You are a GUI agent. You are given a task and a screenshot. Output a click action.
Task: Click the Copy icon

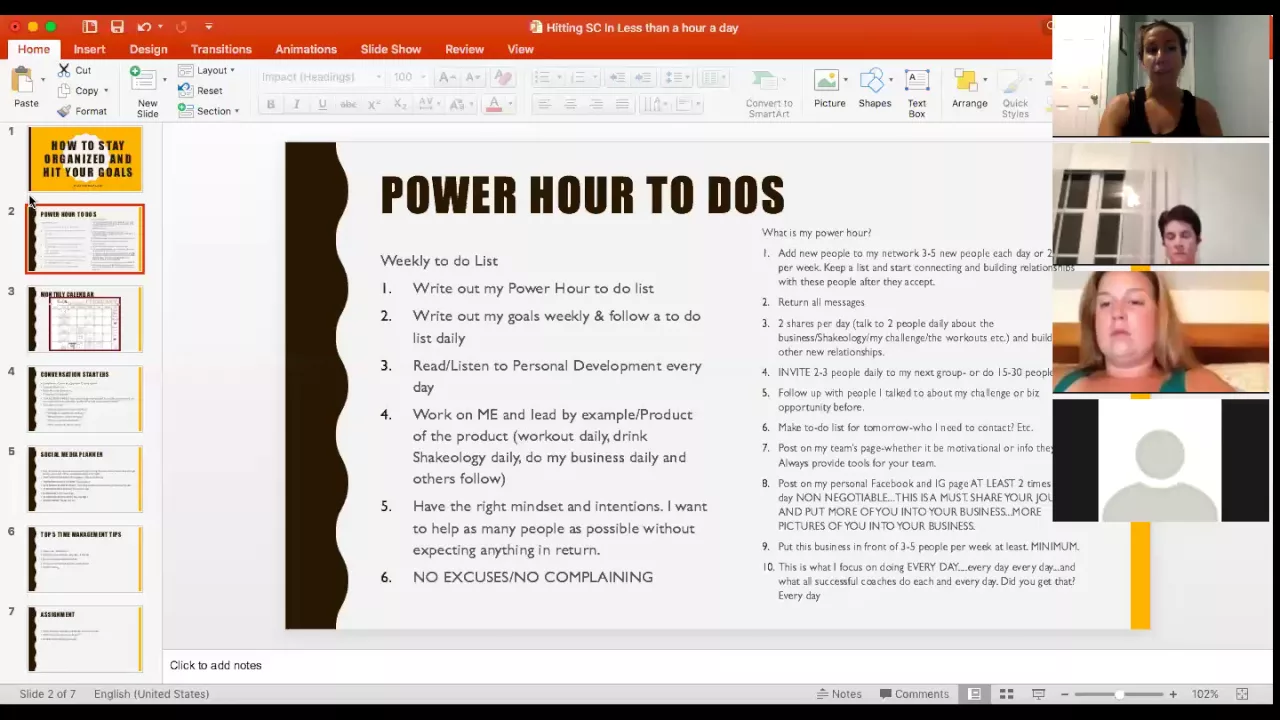64,90
